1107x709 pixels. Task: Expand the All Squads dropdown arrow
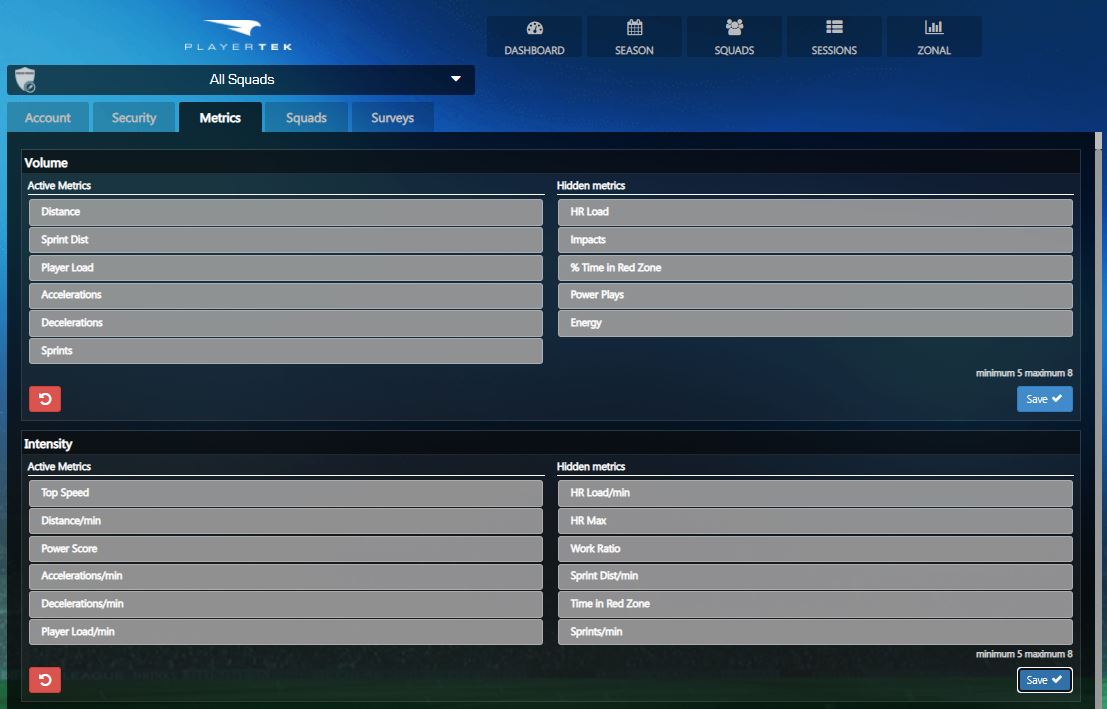456,78
